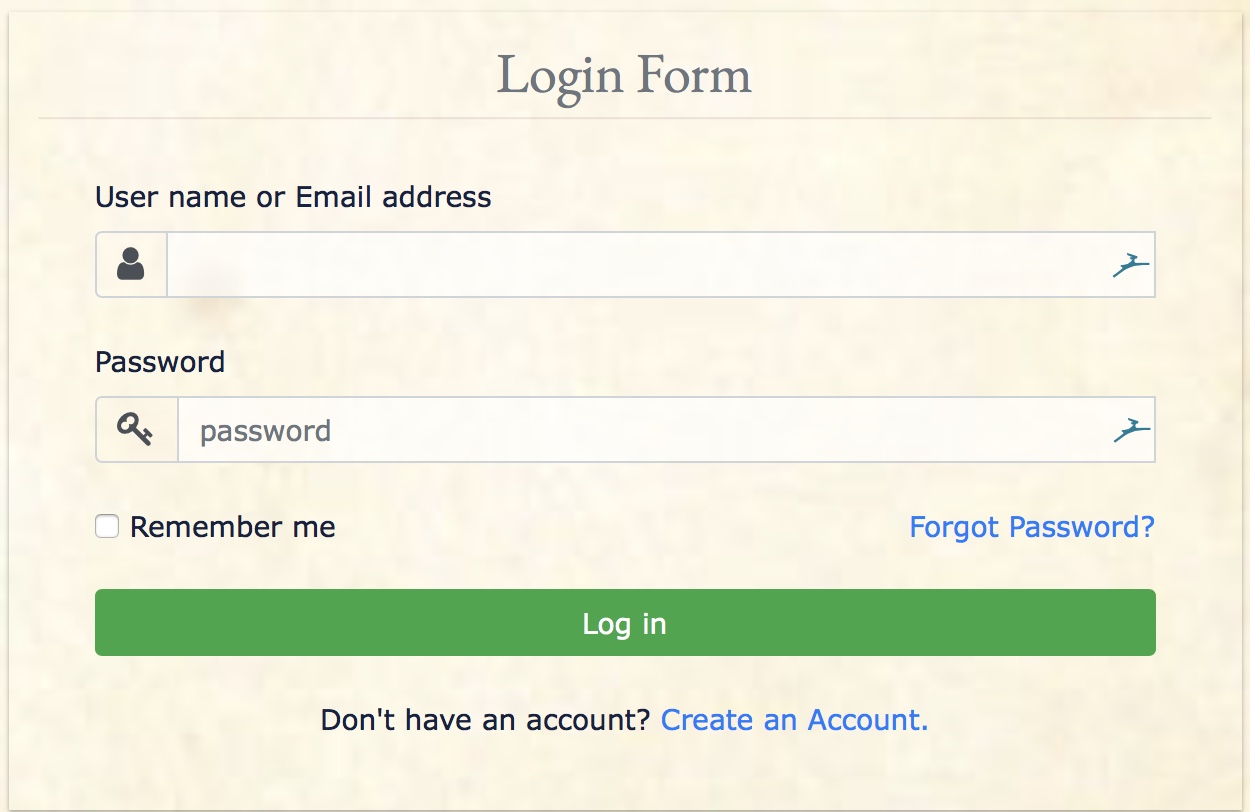Click the green Log in button
1250x812 pixels.
(x=625, y=623)
